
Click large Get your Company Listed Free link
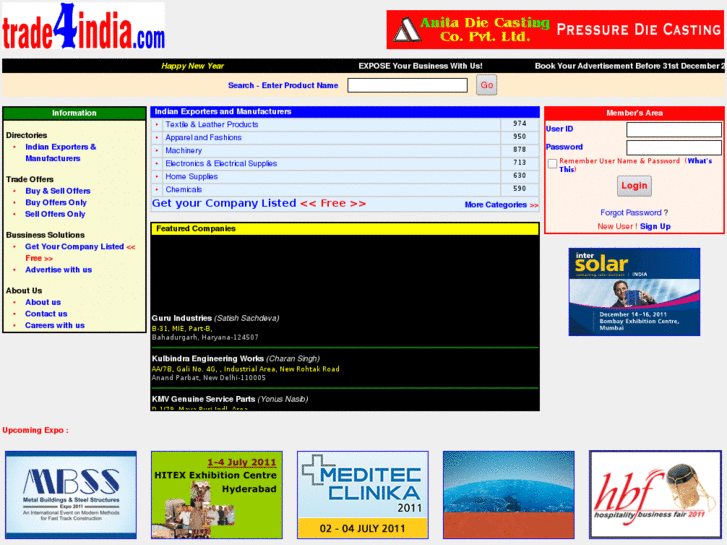tap(259, 203)
